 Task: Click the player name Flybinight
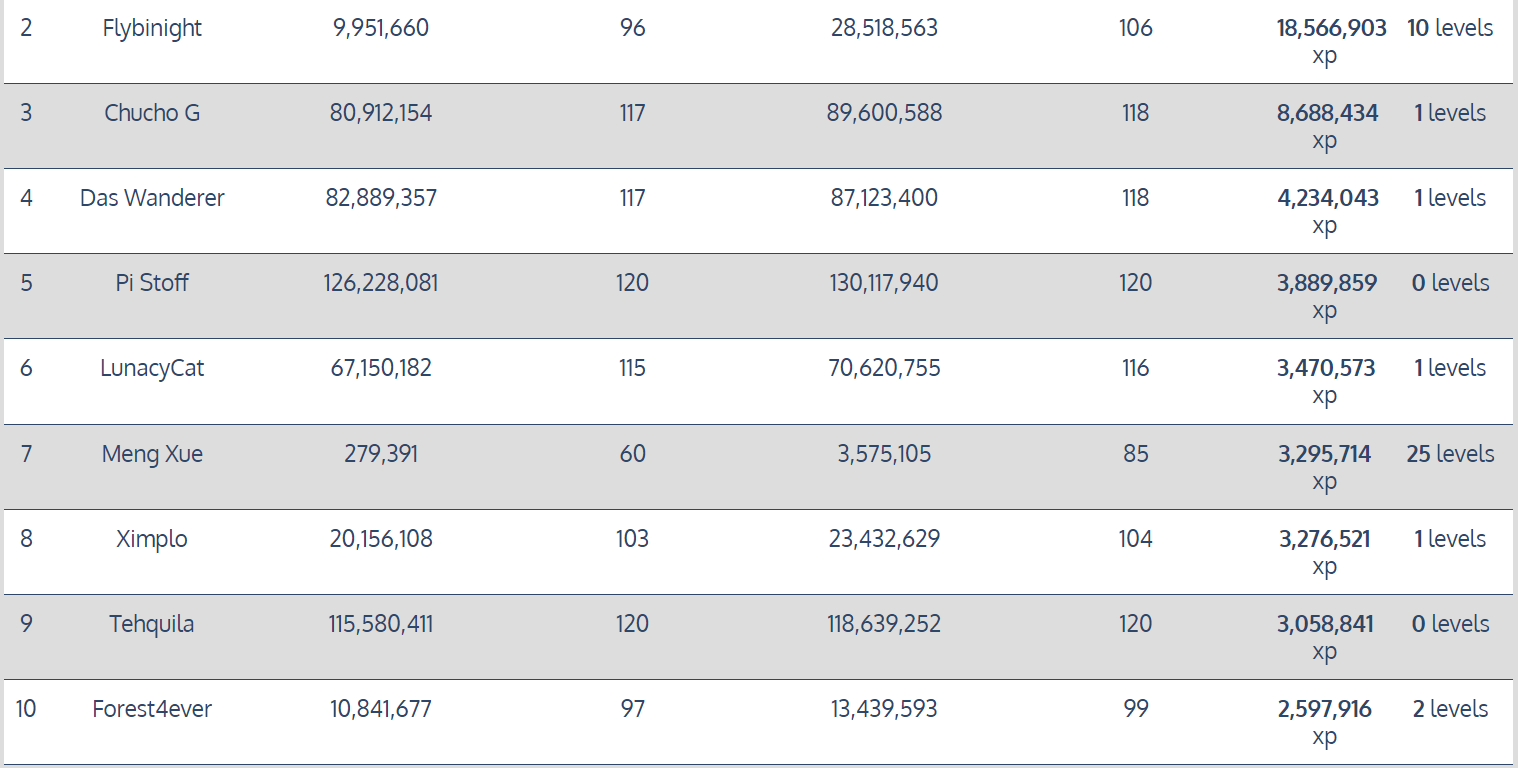coord(152,28)
